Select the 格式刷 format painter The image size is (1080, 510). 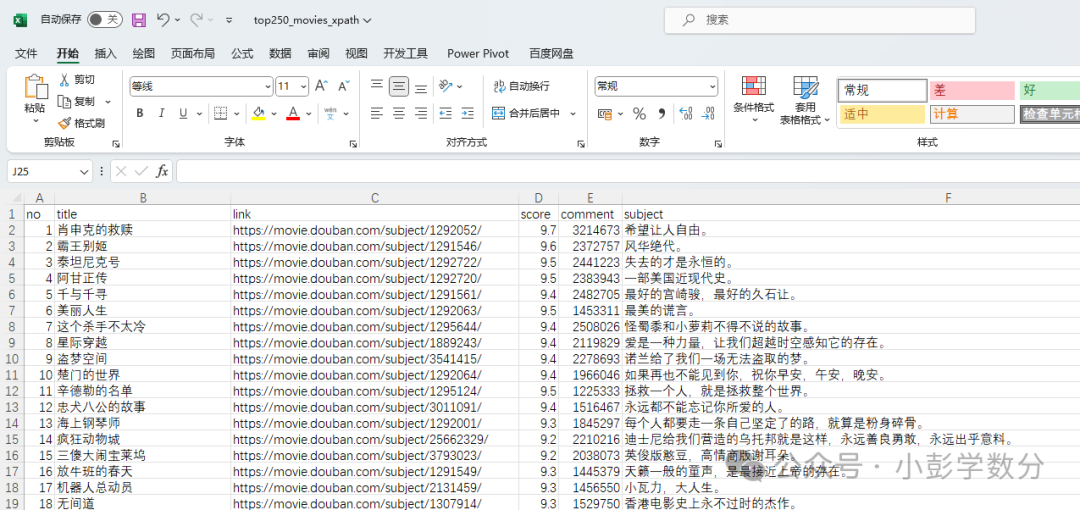[81, 123]
